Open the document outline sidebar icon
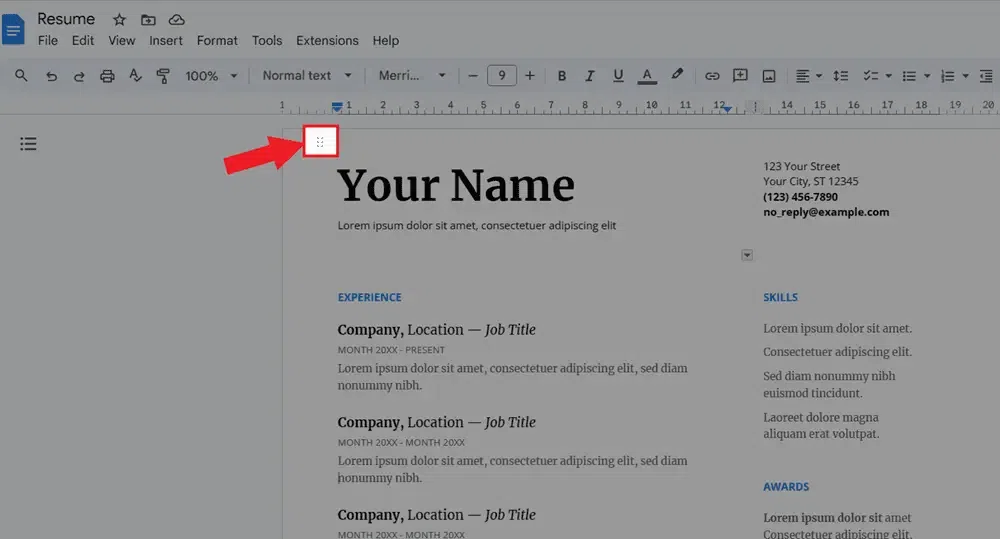 [28, 144]
